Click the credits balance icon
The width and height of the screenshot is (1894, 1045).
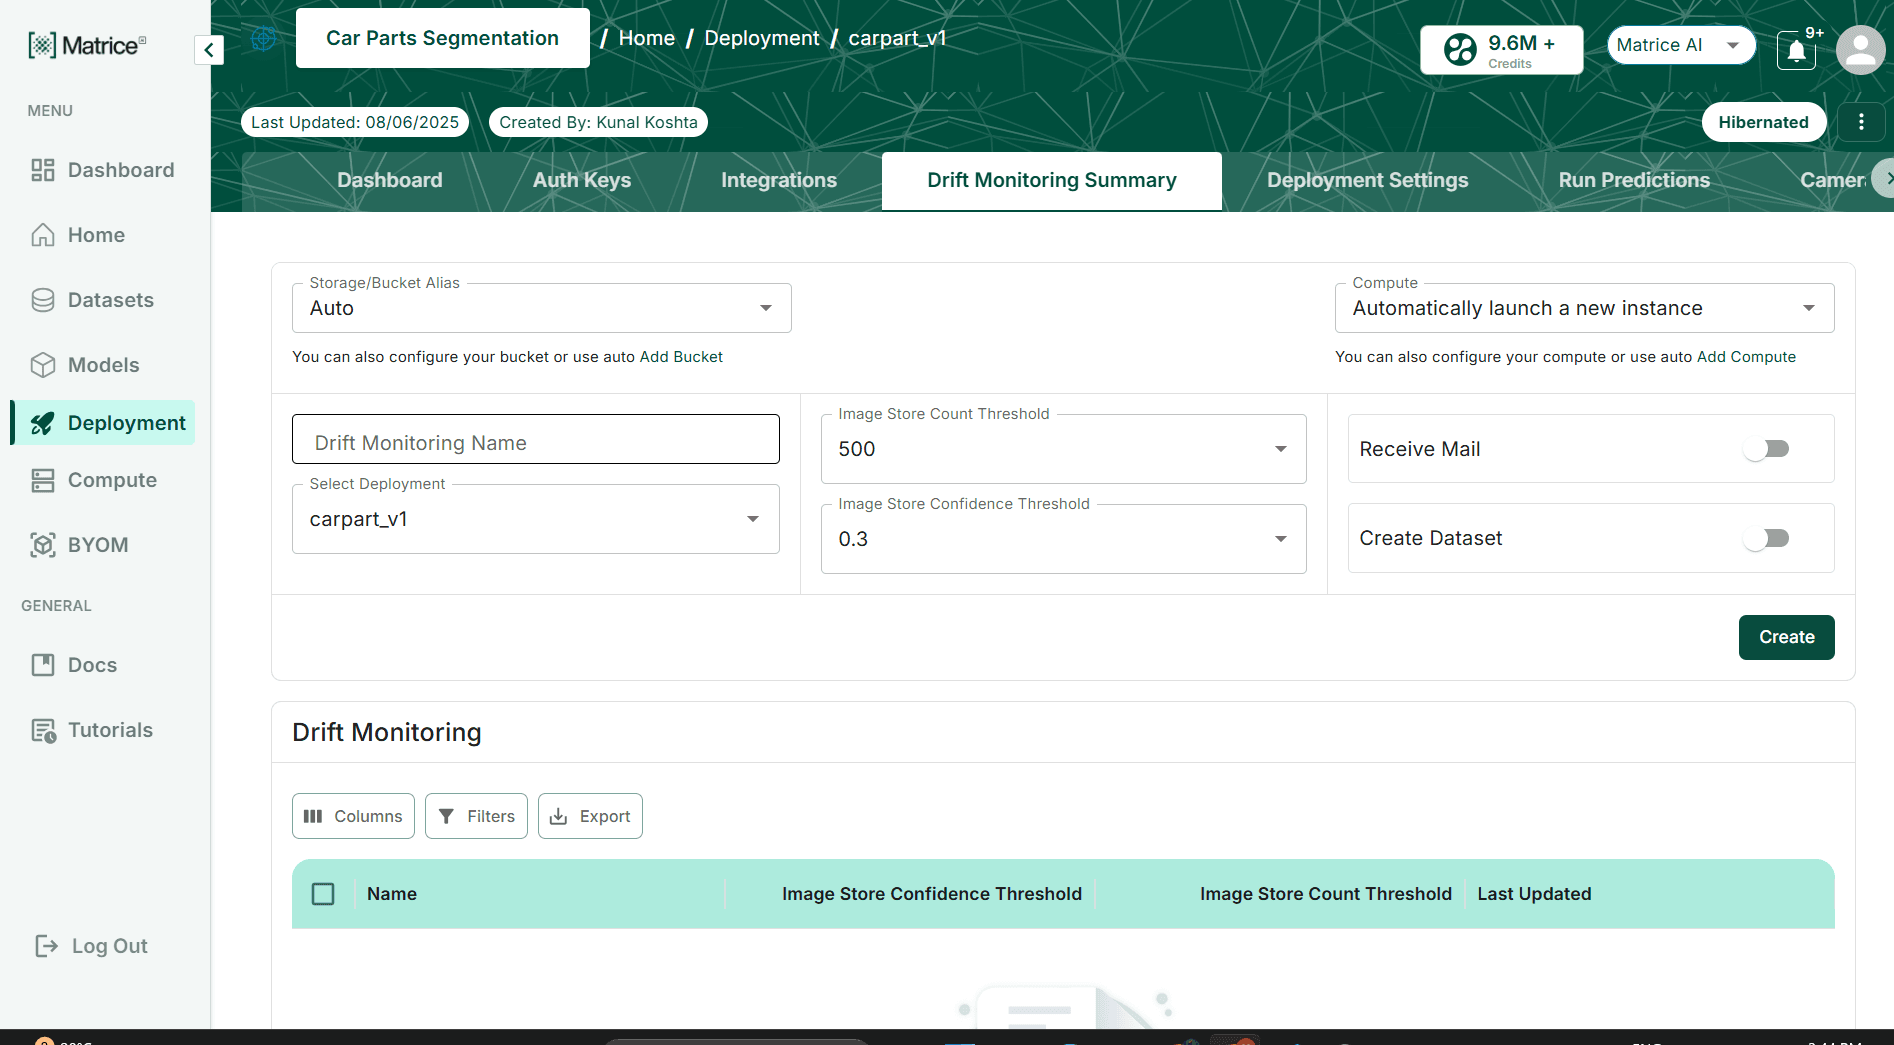pyautogui.click(x=1460, y=49)
